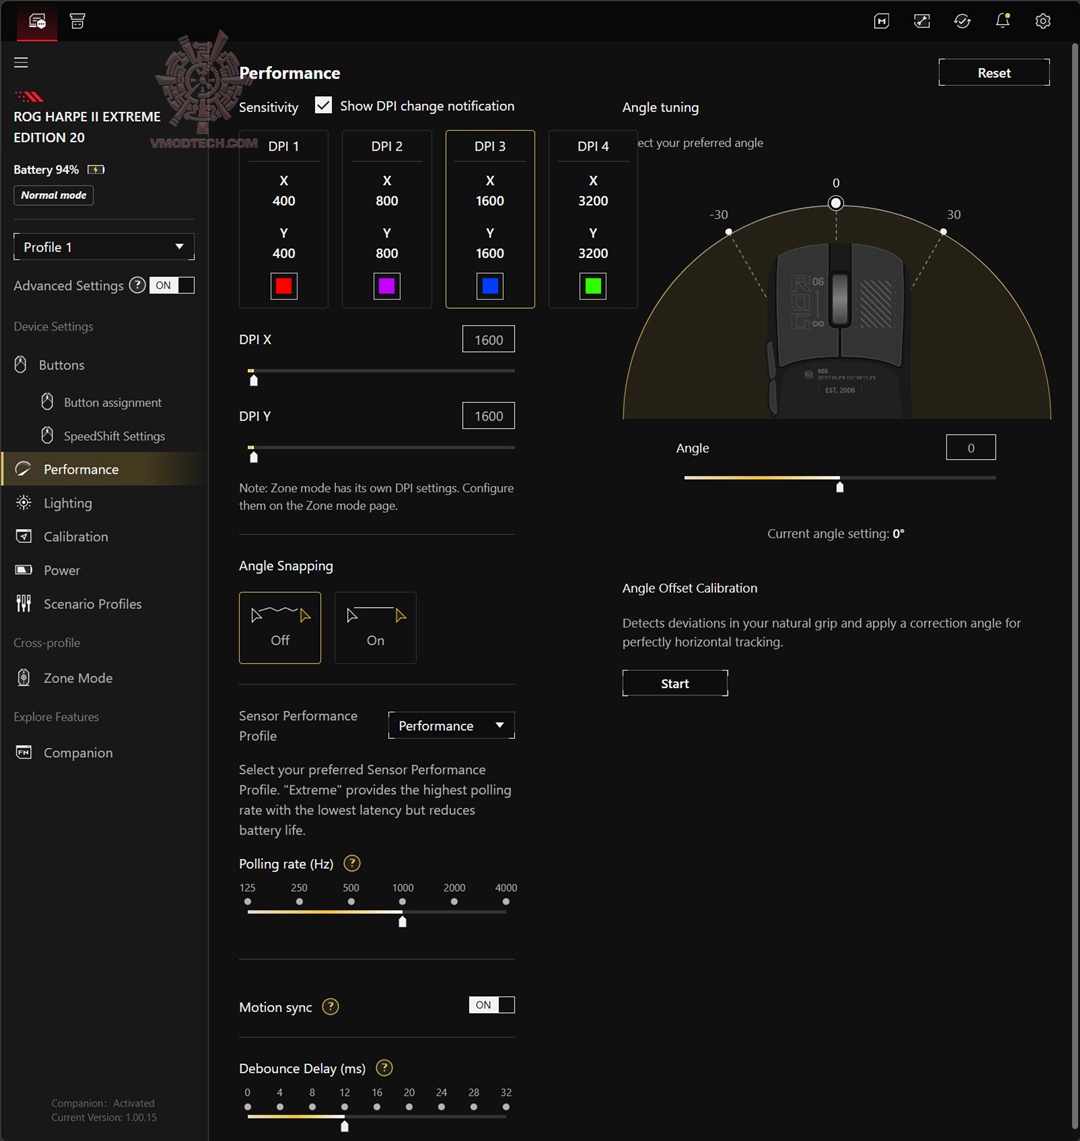Click the red DPI 1 color swatch

click(284, 286)
